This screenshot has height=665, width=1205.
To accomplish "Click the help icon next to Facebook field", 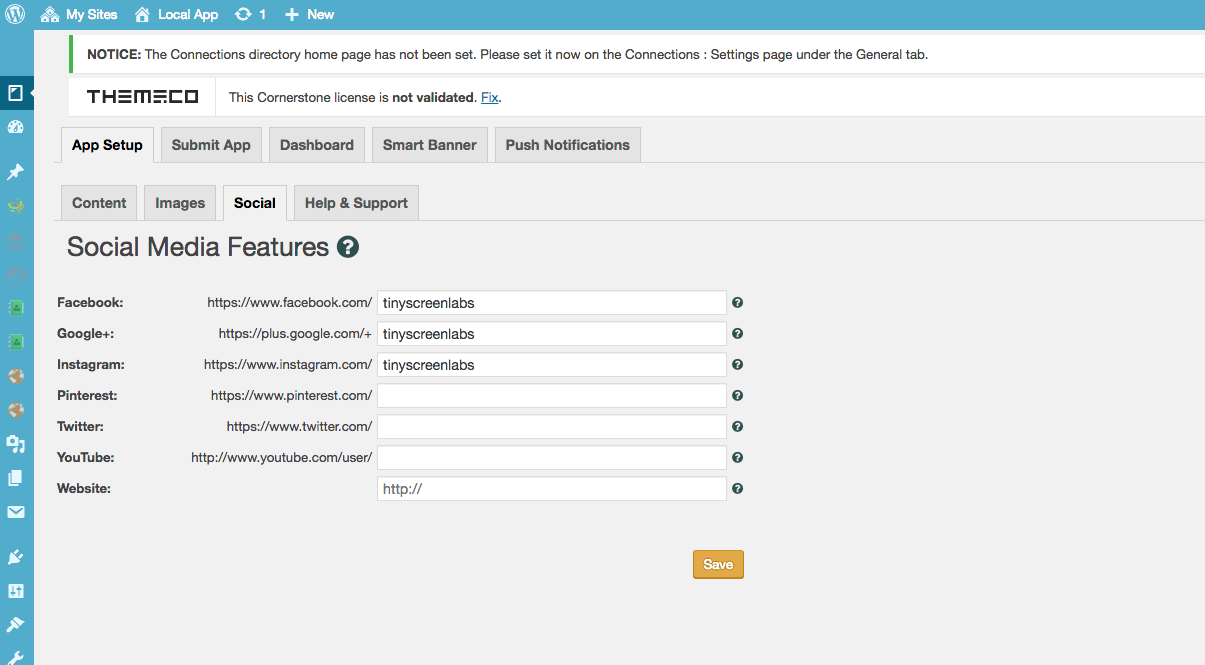I will click(x=738, y=303).
